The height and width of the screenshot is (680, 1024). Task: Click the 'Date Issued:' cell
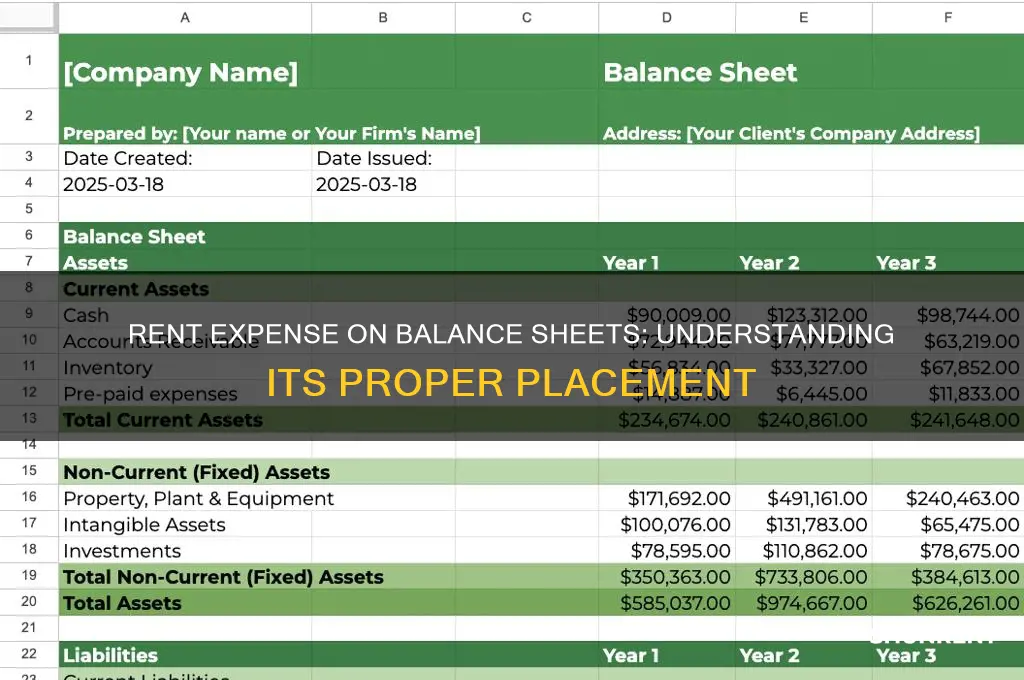374,158
